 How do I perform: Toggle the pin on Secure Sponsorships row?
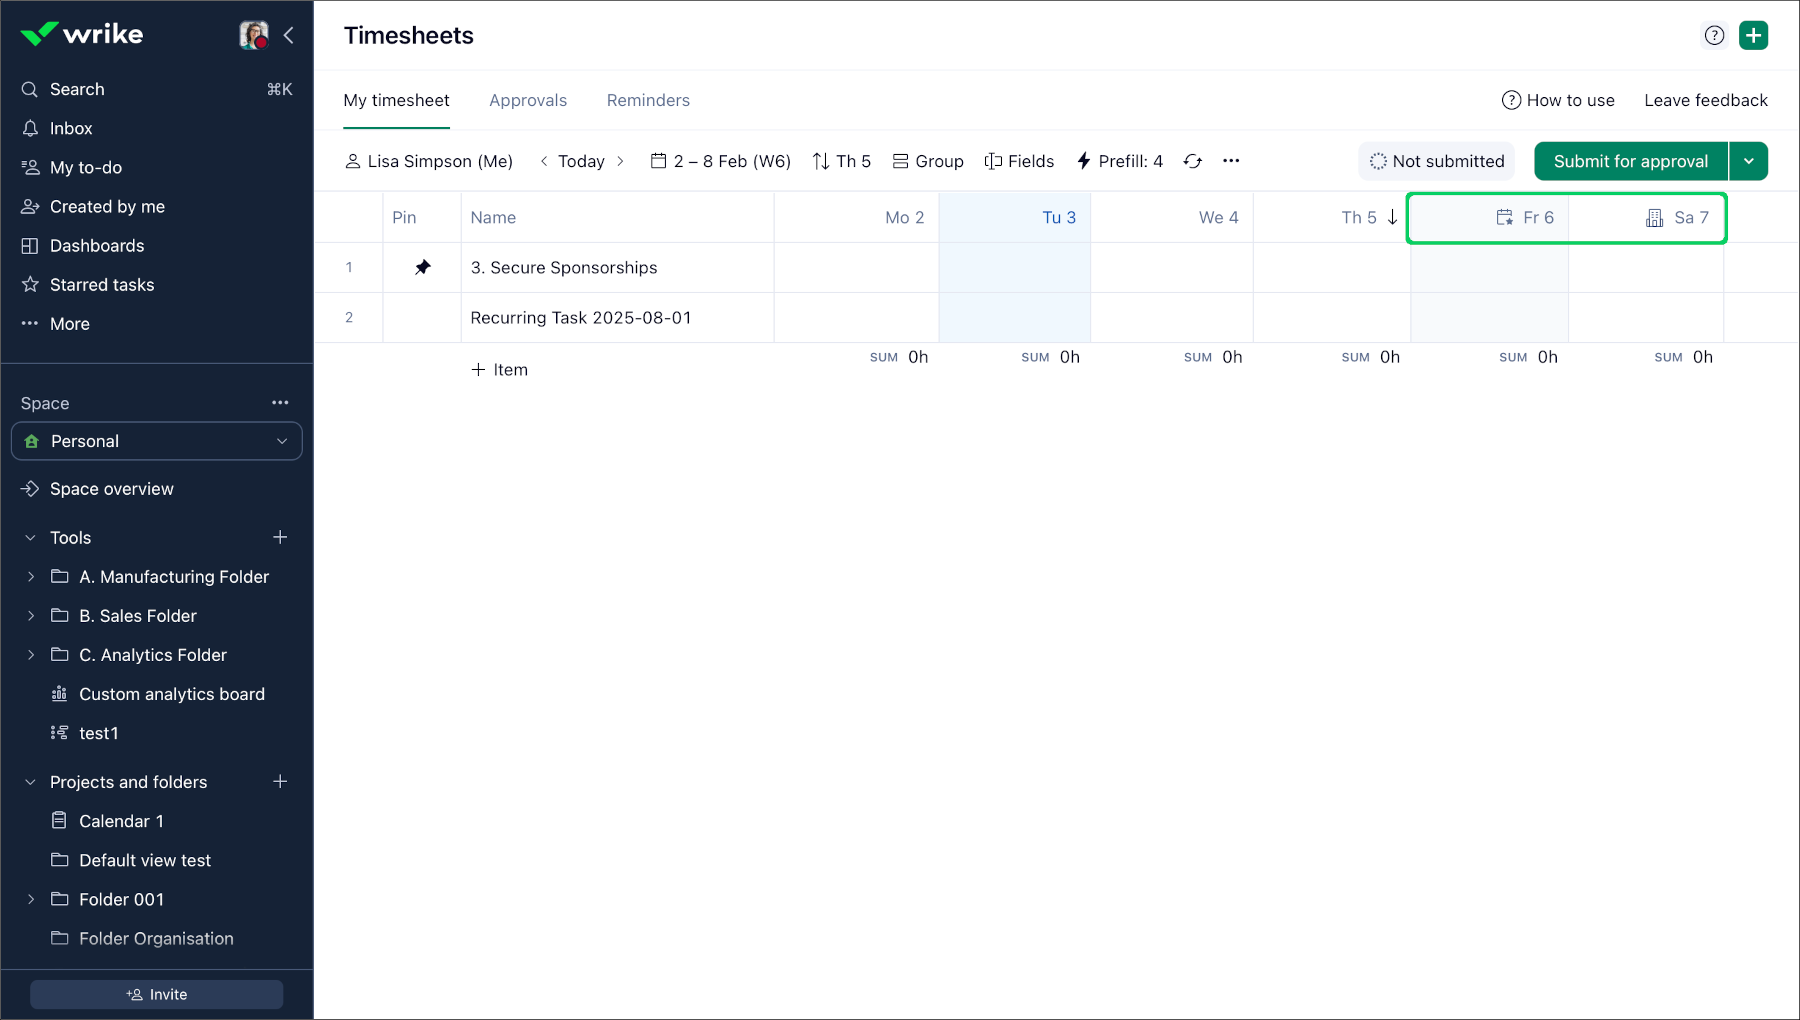(x=422, y=267)
